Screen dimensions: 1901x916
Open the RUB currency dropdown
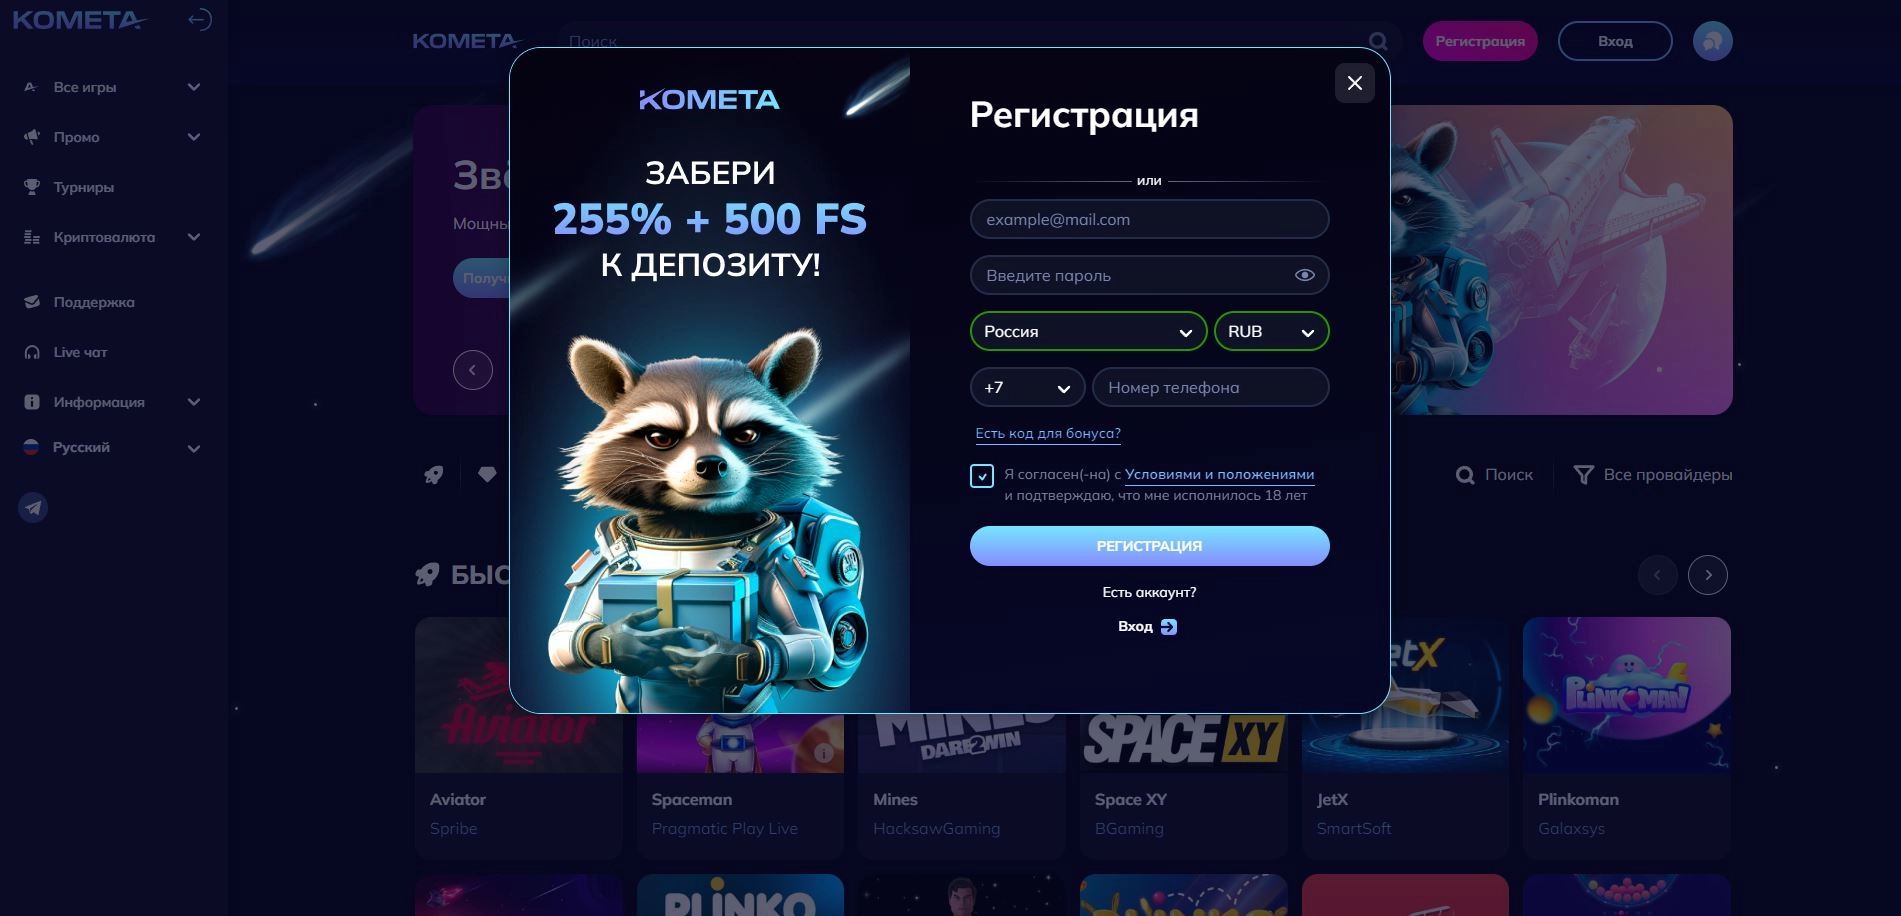[x=1271, y=331]
